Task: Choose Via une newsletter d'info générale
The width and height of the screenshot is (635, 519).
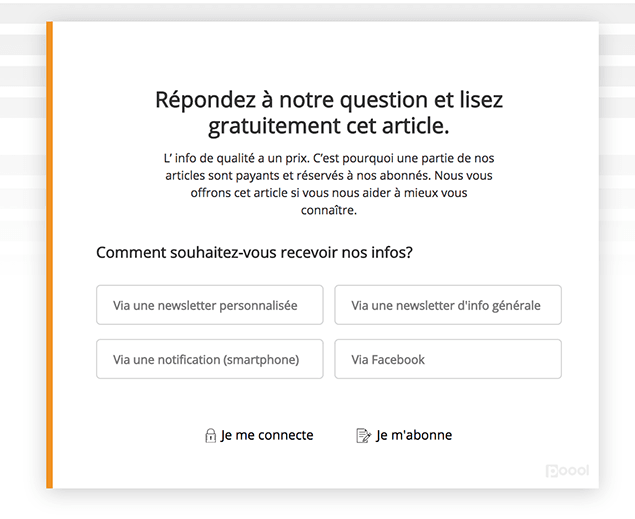Action: (x=448, y=305)
